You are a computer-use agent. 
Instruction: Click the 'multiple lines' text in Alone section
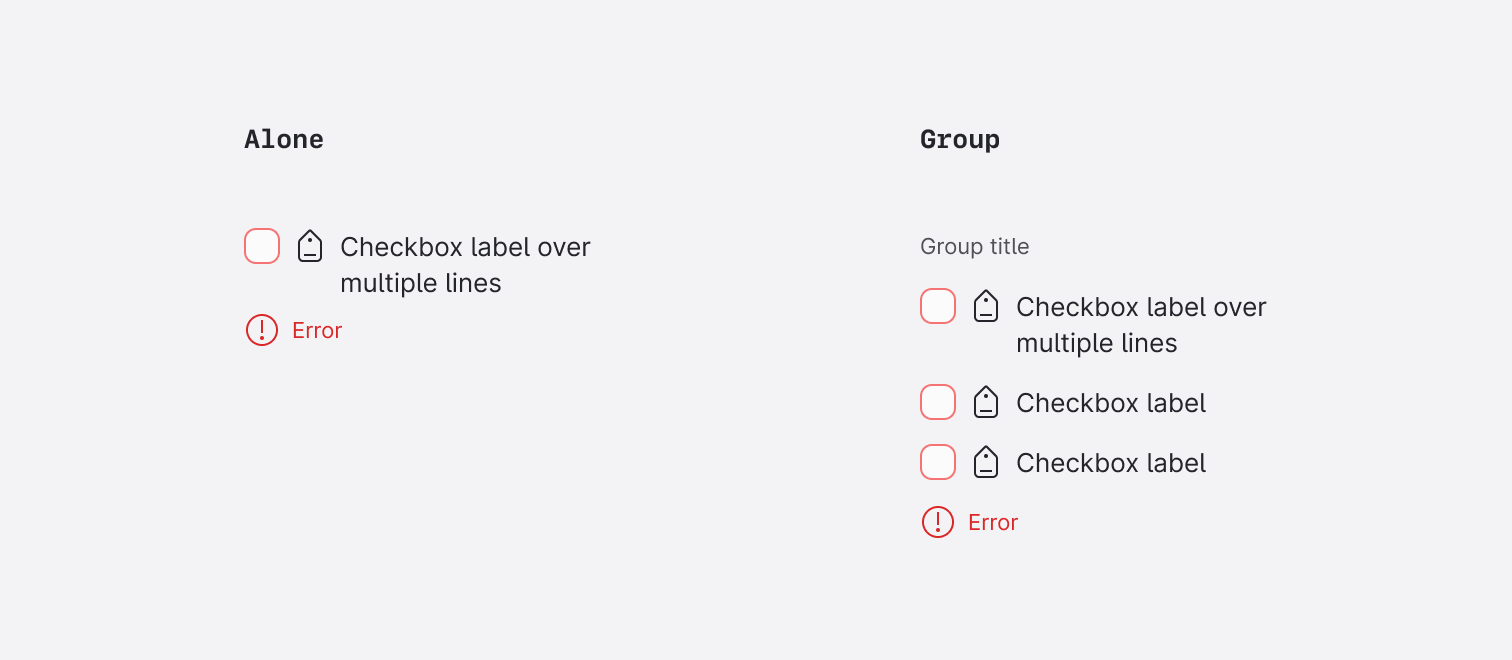click(421, 283)
